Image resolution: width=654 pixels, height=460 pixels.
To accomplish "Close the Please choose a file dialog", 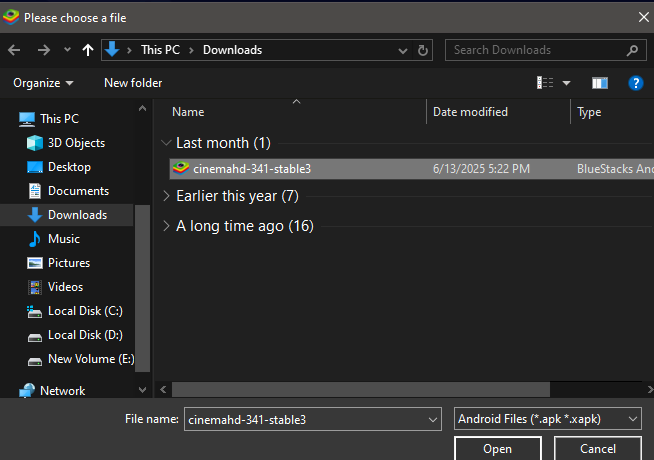I will click(x=644, y=17).
